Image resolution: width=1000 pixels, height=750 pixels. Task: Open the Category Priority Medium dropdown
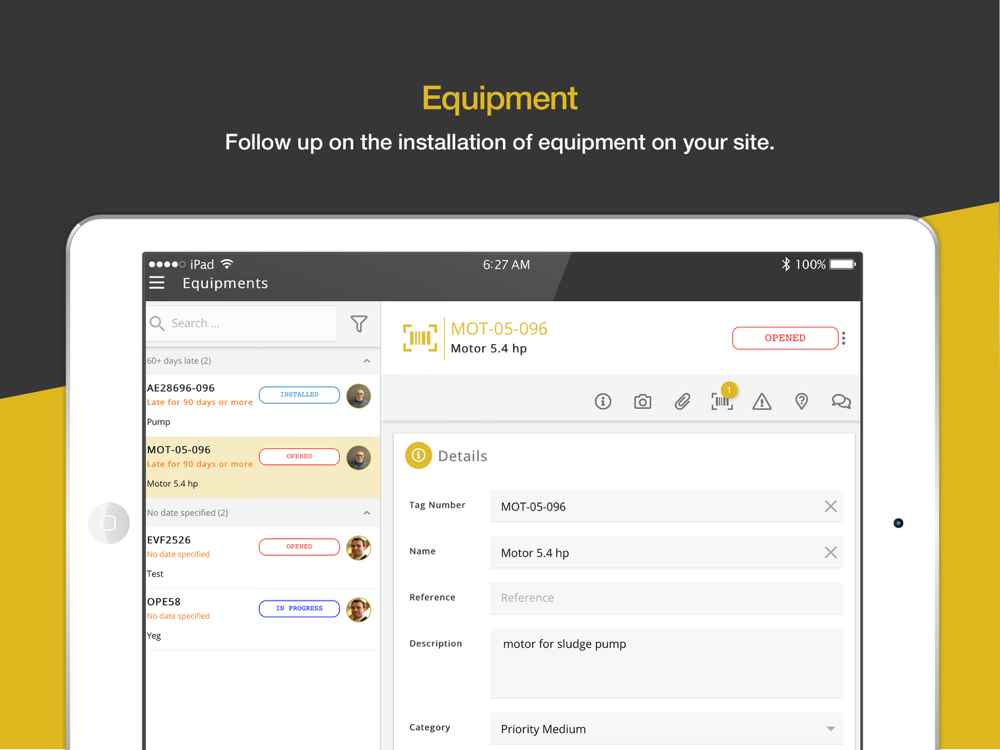coord(666,729)
